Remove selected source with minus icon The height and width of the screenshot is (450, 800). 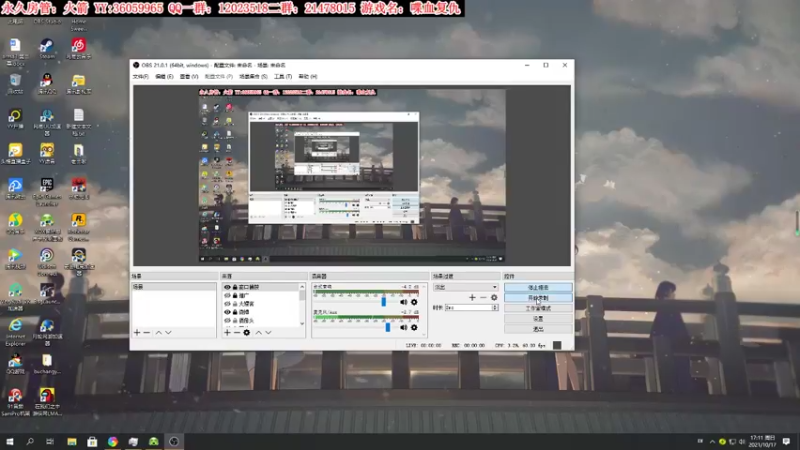pyautogui.click(x=237, y=333)
